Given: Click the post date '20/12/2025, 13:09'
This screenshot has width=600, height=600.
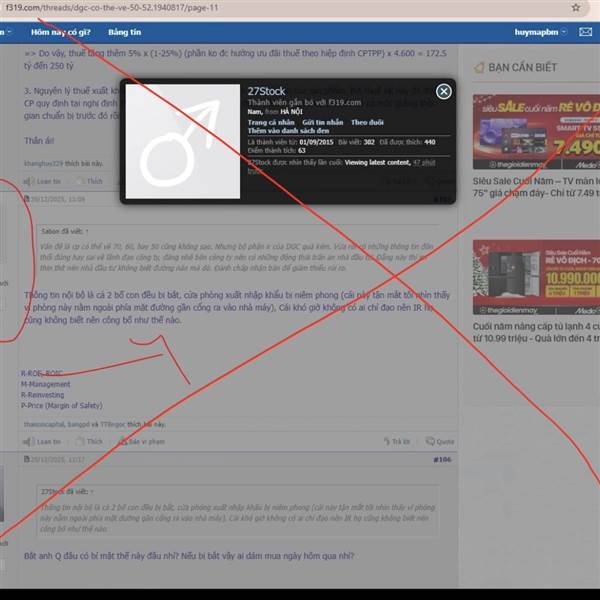Looking at the screenshot, I should [x=57, y=199].
